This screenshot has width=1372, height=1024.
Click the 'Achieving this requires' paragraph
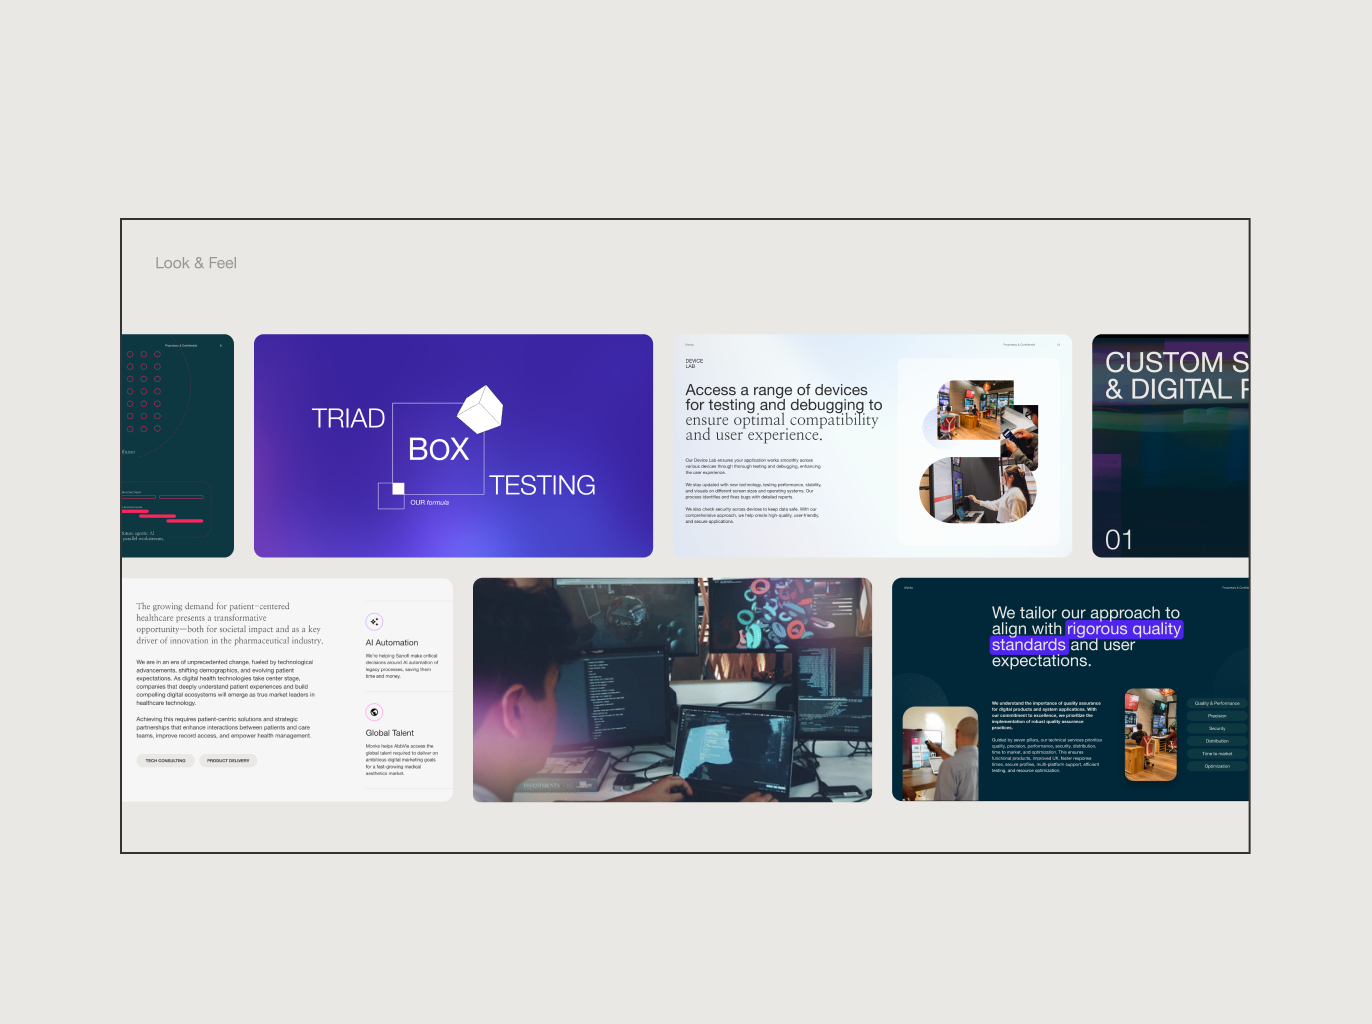coord(224,727)
